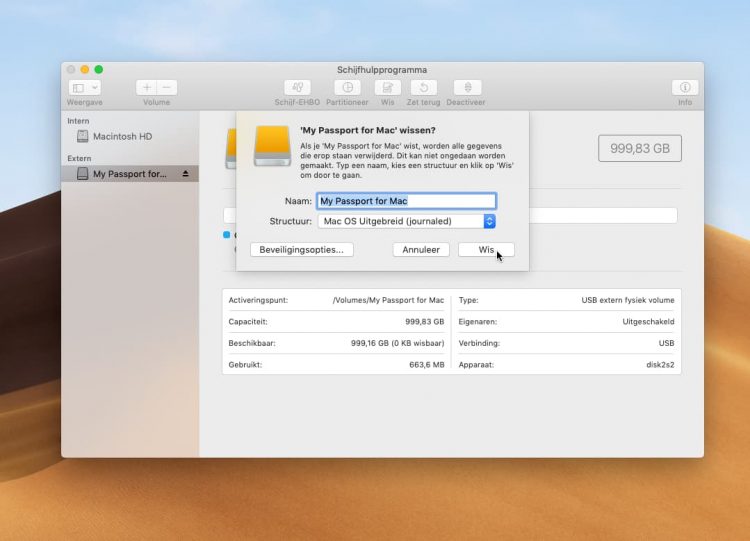
Task: Click the Wis erase icon in toolbar
Action: pyautogui.click(x=387, y=88)
